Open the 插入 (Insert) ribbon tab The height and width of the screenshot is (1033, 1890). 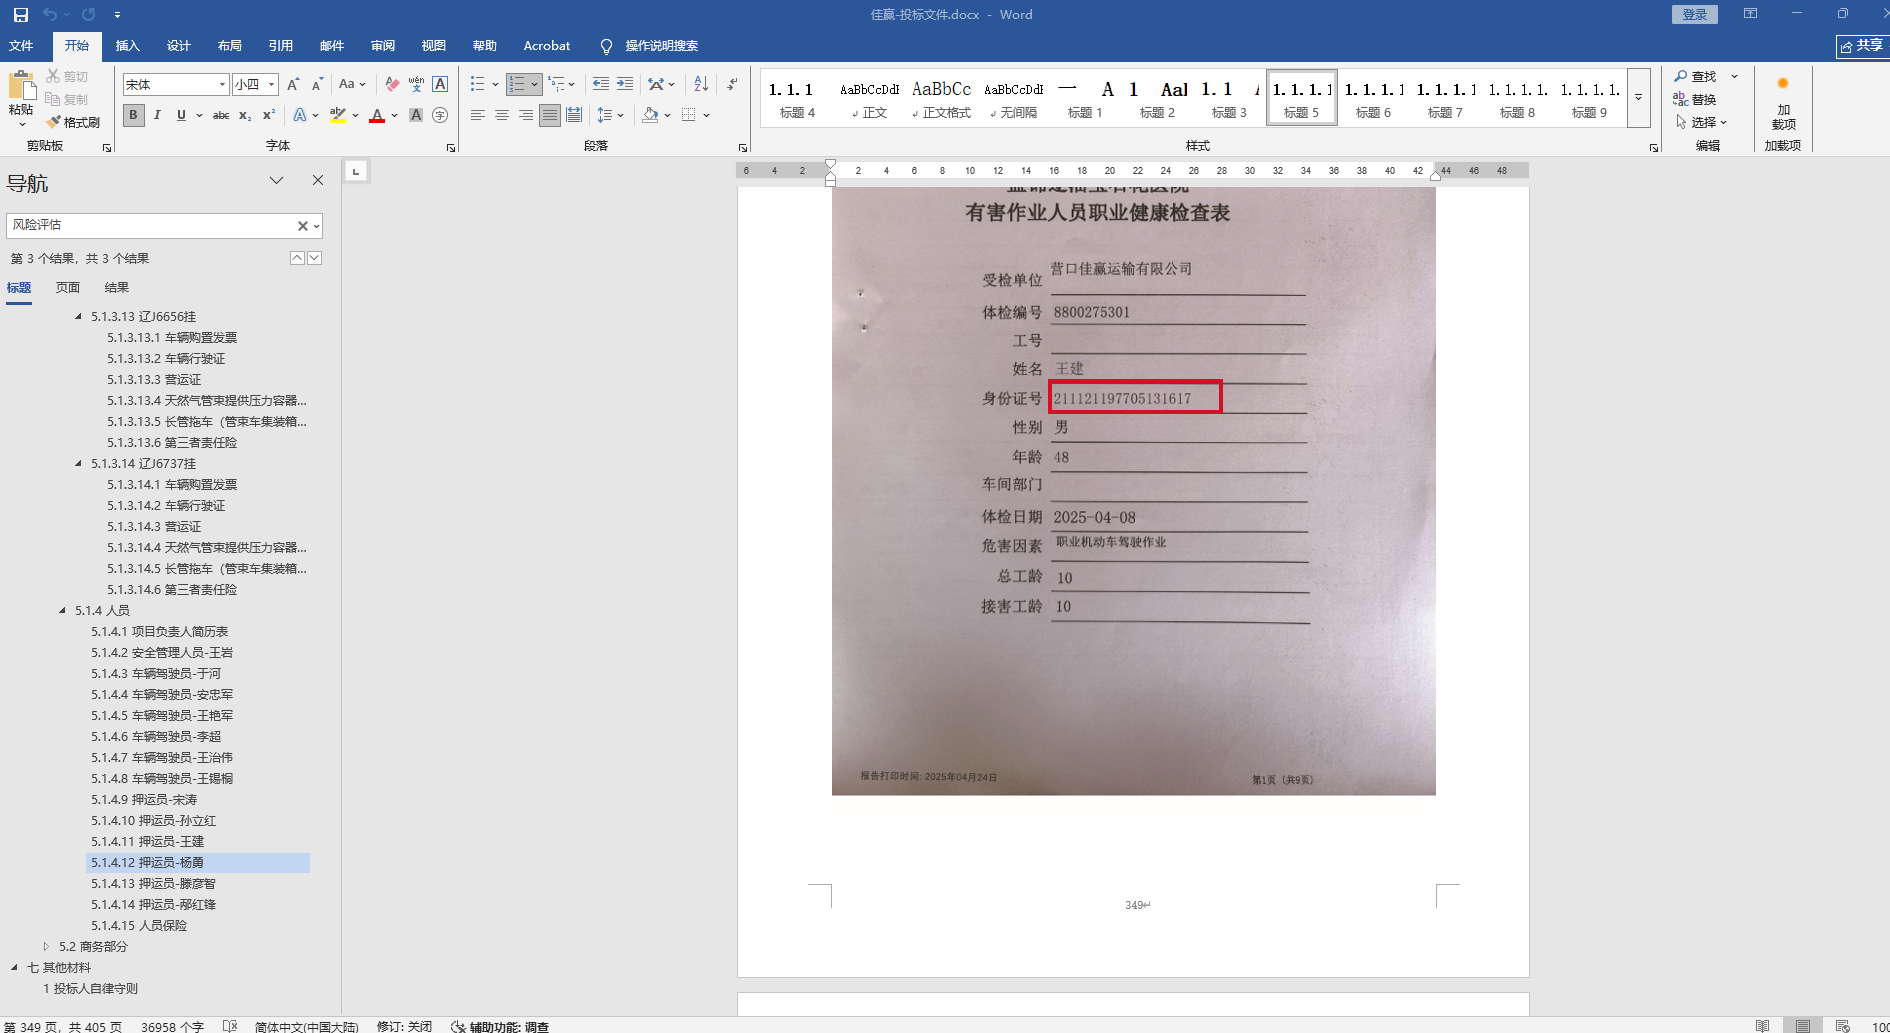128,46
